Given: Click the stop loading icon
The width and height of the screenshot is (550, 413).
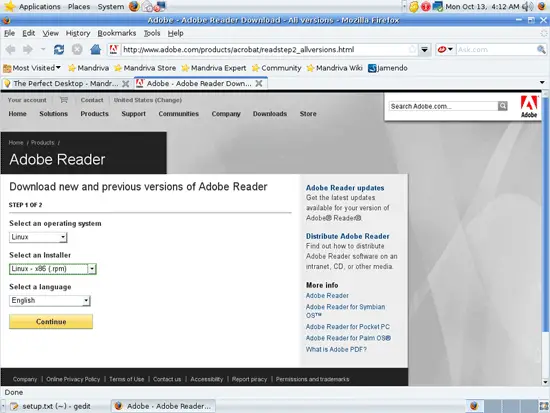Looking at the screenshot, I should tap(77, 49).
